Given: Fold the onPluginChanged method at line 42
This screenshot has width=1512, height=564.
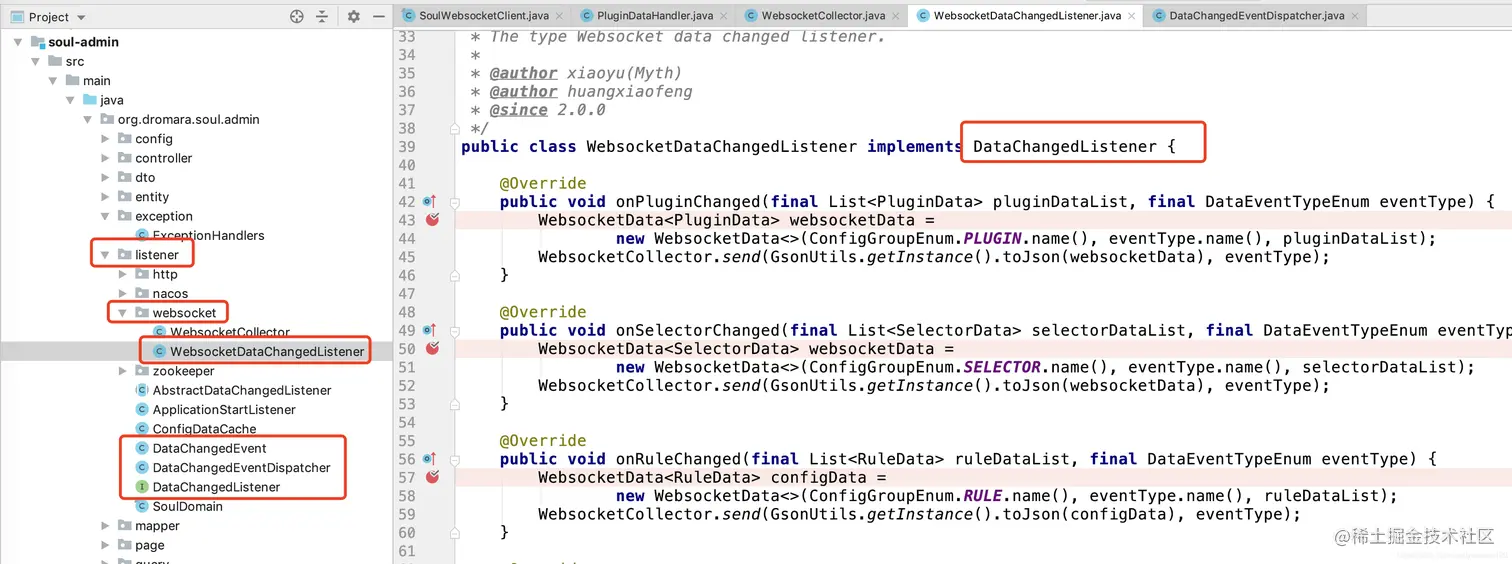Looking at the screenshot, I should click(x=454, y=201).
